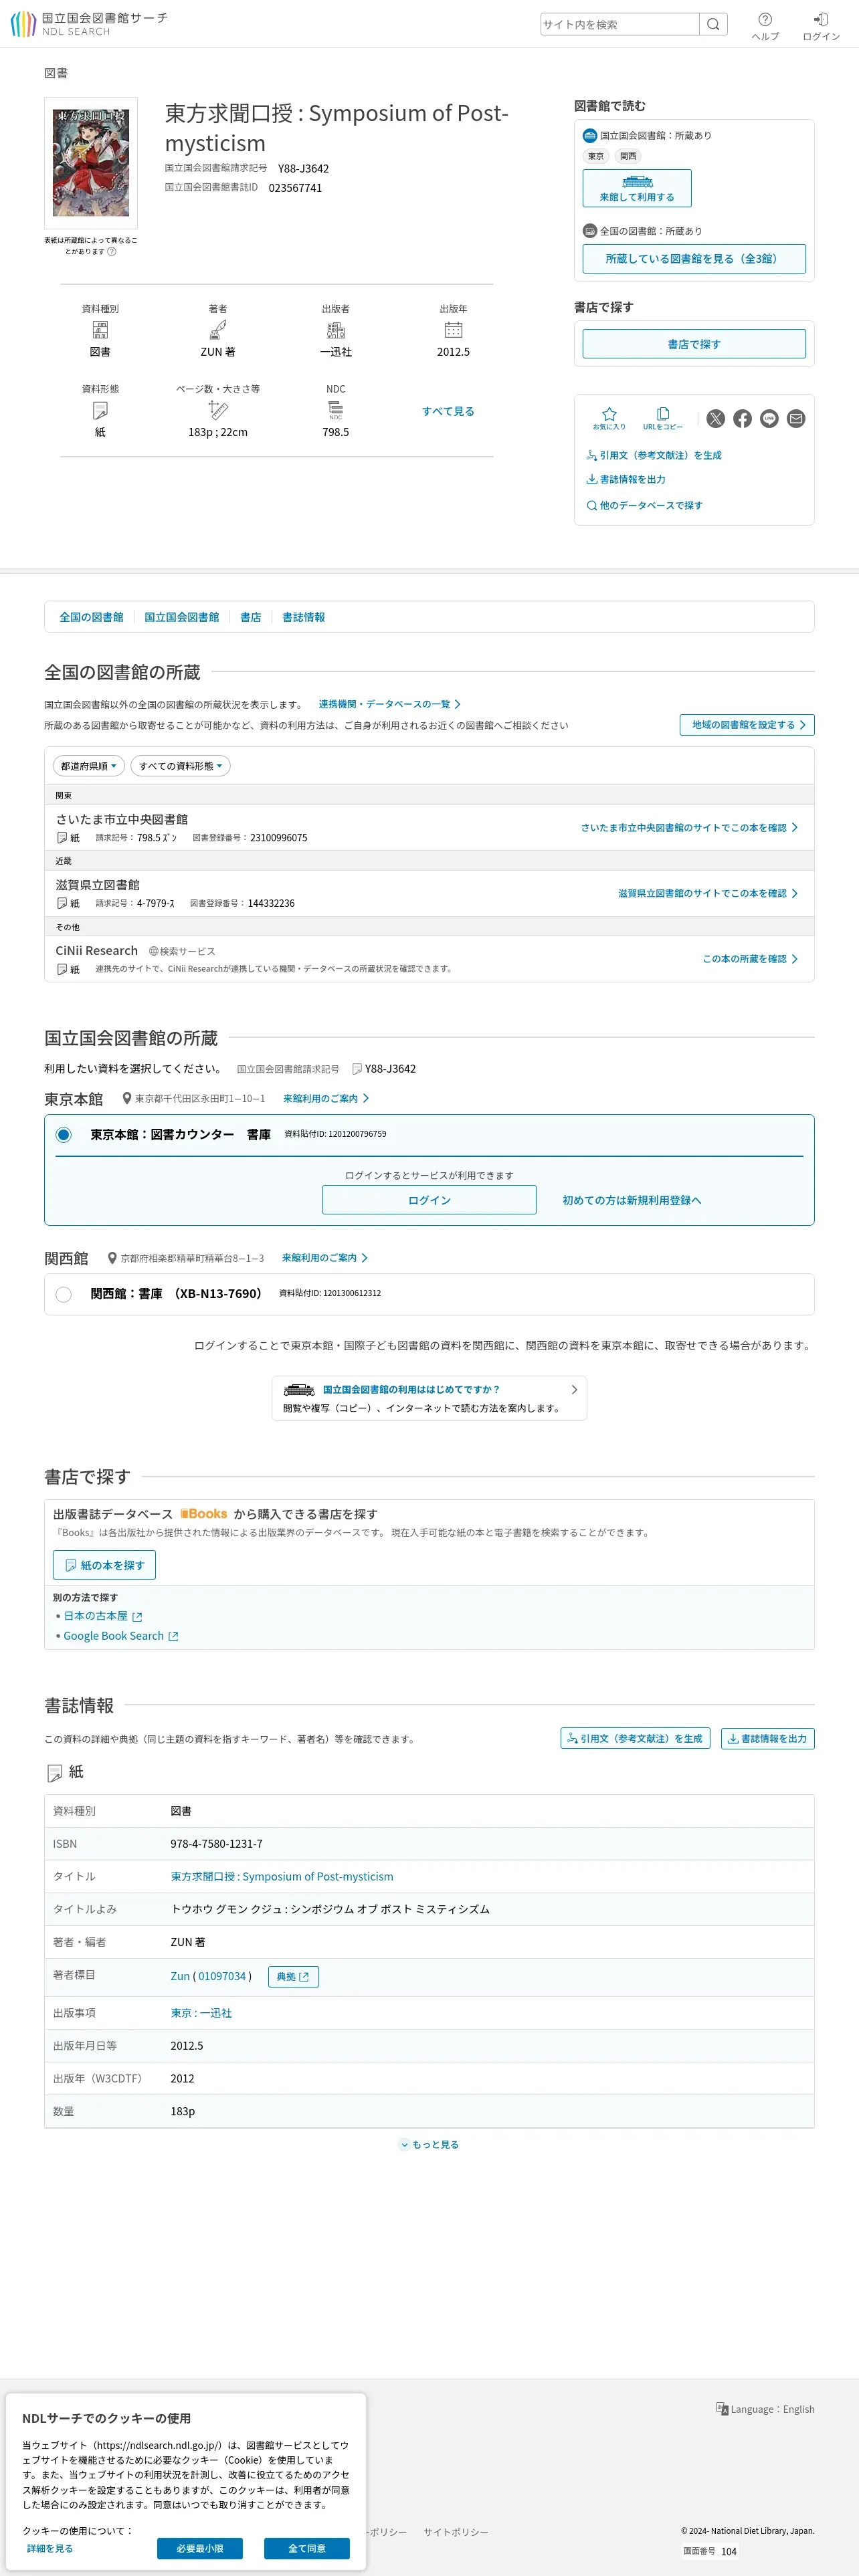Select the 東京本館：図書カウンター radio button

click(64, 1135)
